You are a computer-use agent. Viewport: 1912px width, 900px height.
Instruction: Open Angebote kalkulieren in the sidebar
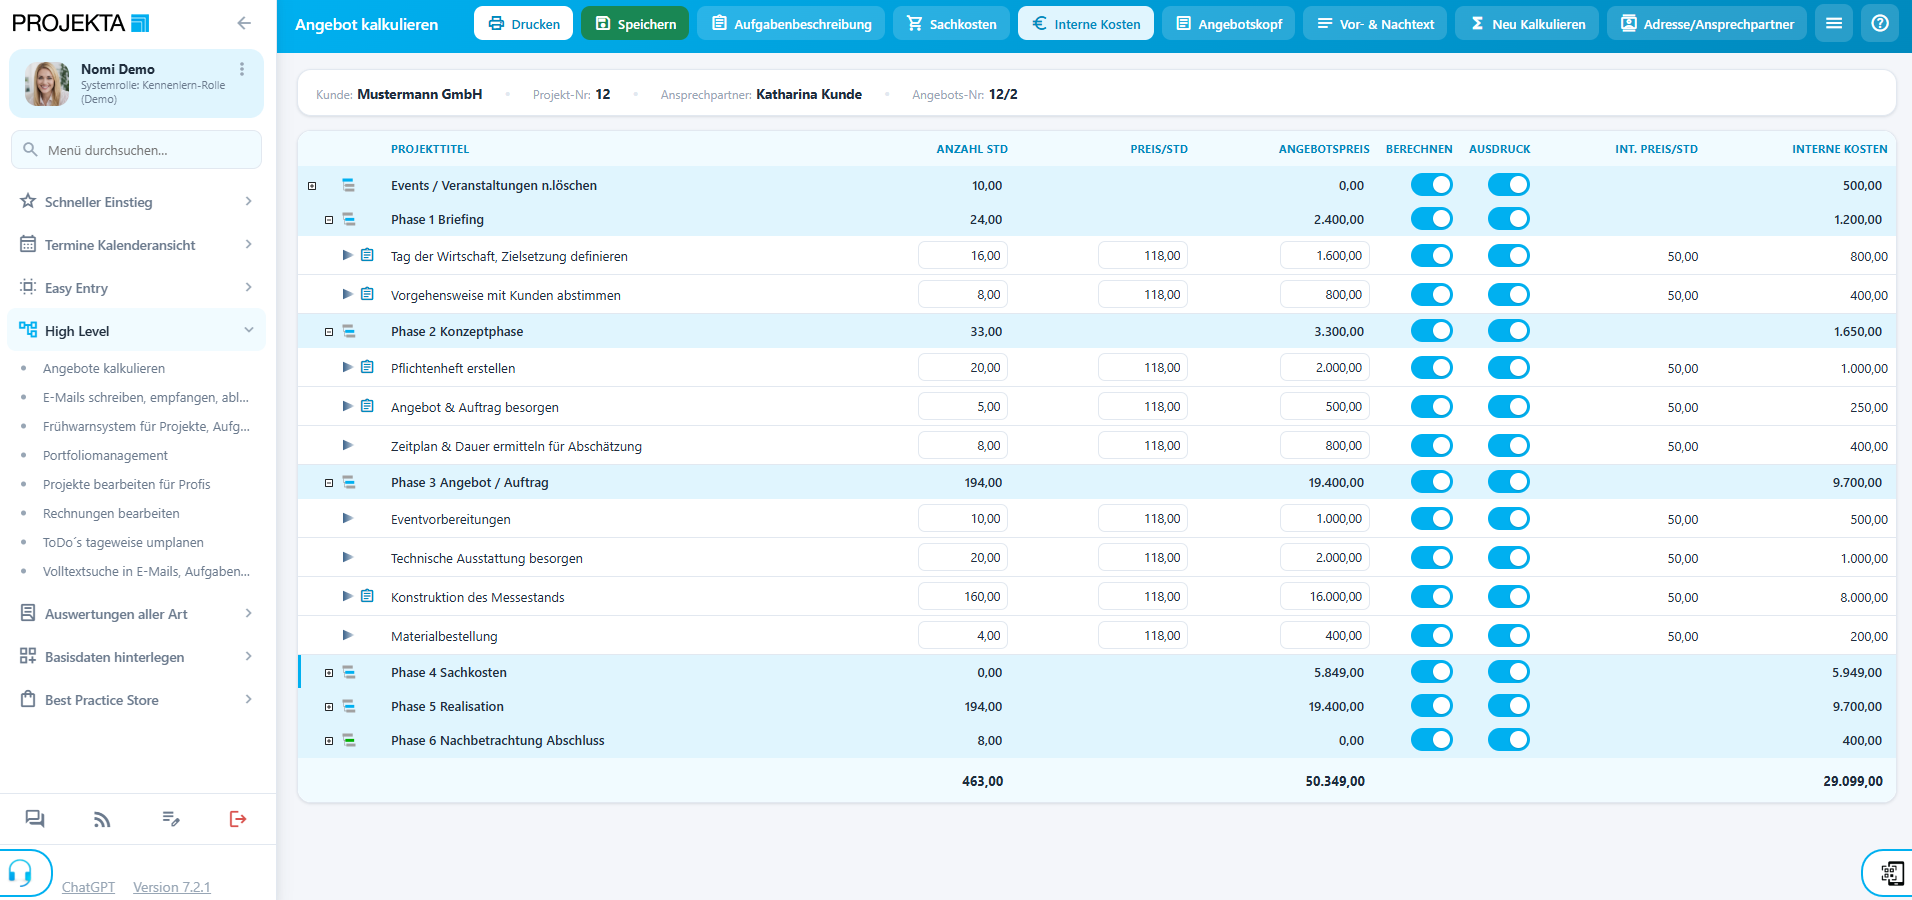tap(104, 368)
